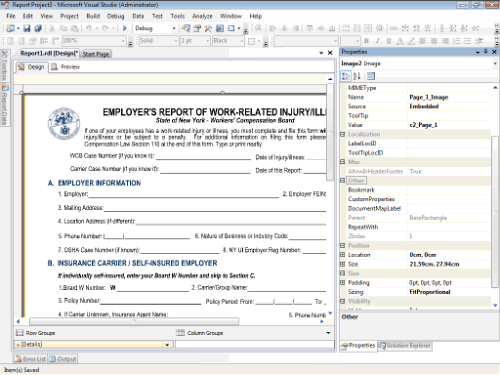The height and width of the screenshot is (375, 500).
Task: Open Solution Explorer from toolbar icon
Action: (186, 28)
